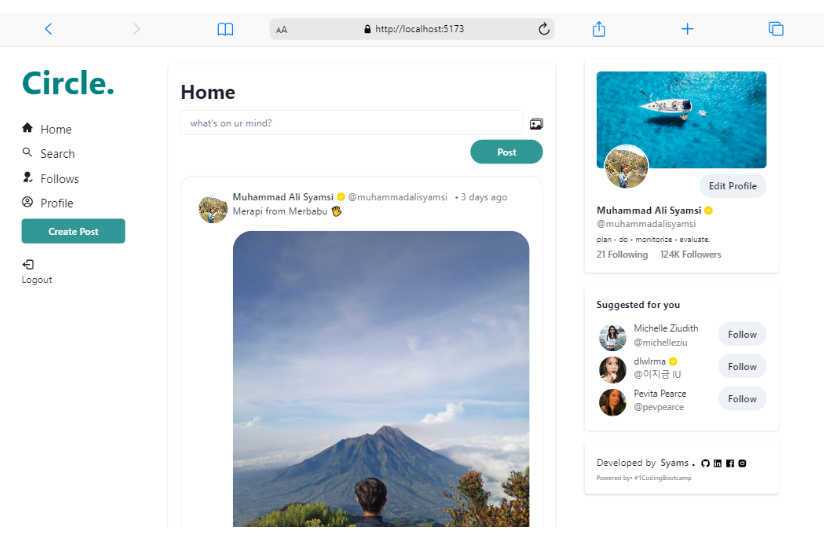Click the image upload icon beside post input
Image resolution: width=824 pixels, height=539 pixels.
coord(536,124)
